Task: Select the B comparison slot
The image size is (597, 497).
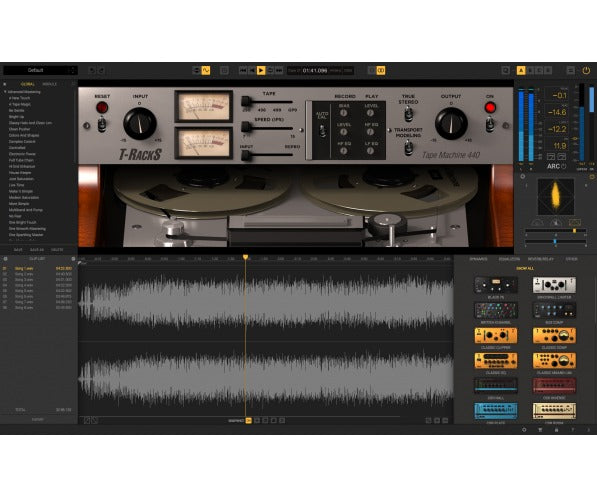Action: pos(530,70)
